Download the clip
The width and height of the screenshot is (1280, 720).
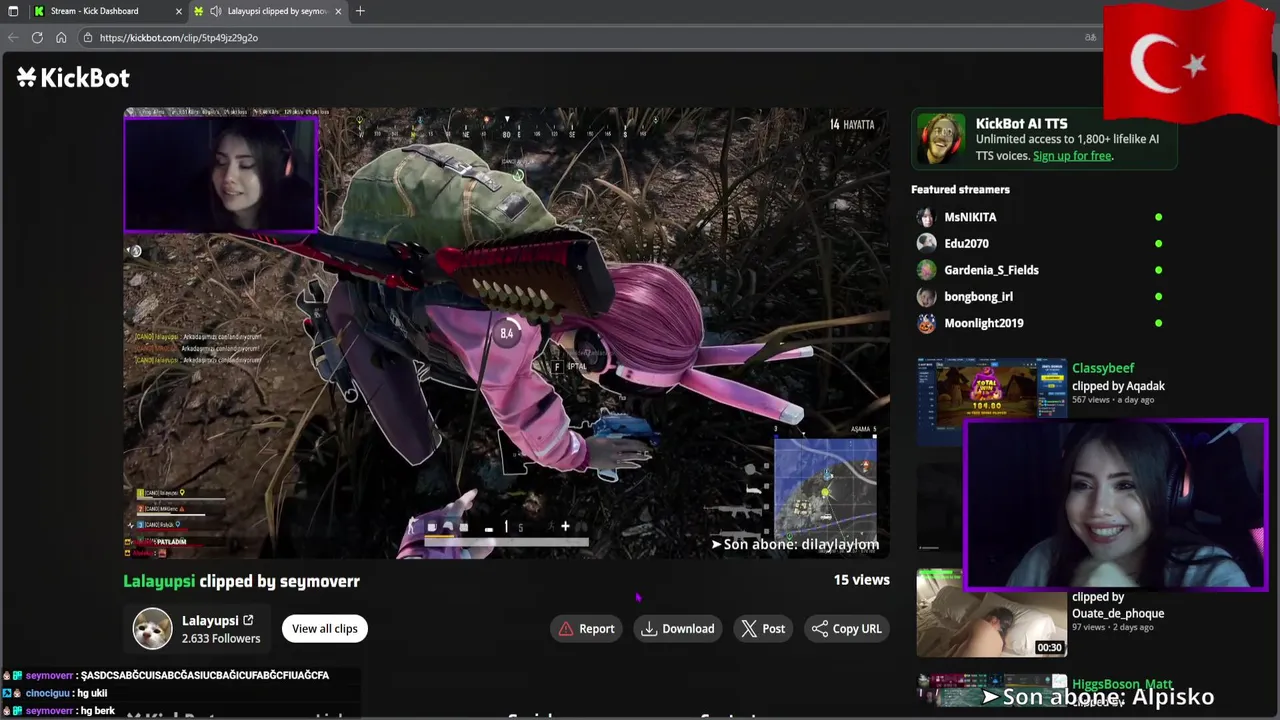click(678, 629)
